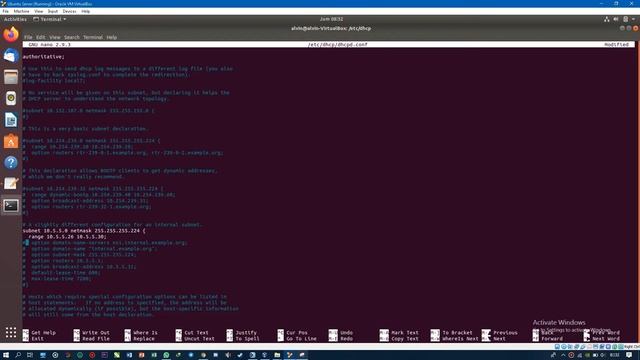
Task: Open Windows Task View icon
Action: (30, 355)
